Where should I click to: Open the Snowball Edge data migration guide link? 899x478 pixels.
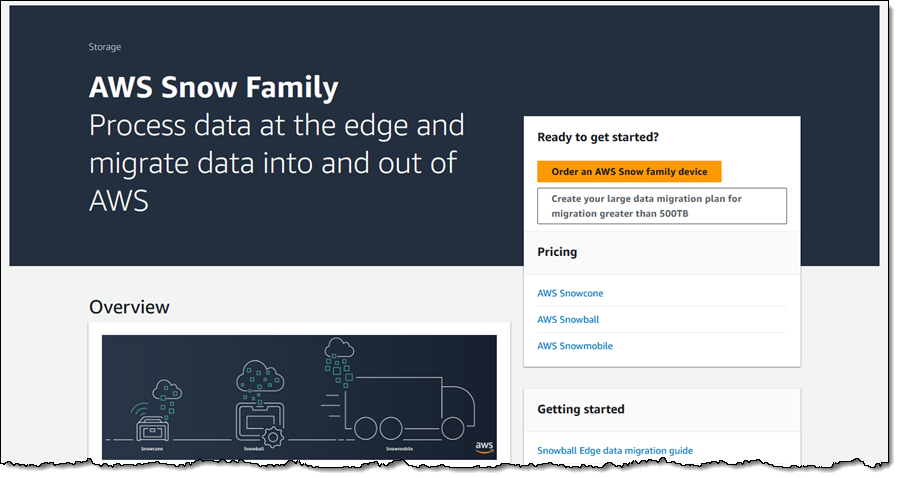[615, 450]
